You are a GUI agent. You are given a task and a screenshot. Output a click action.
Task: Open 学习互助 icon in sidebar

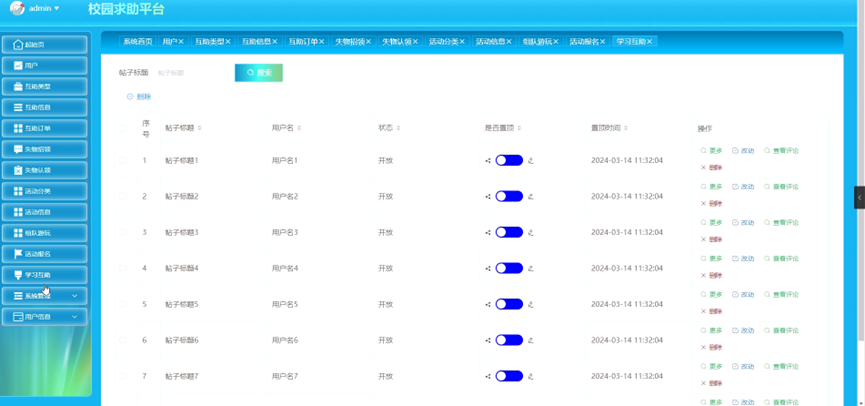click(x=18, y=275)
